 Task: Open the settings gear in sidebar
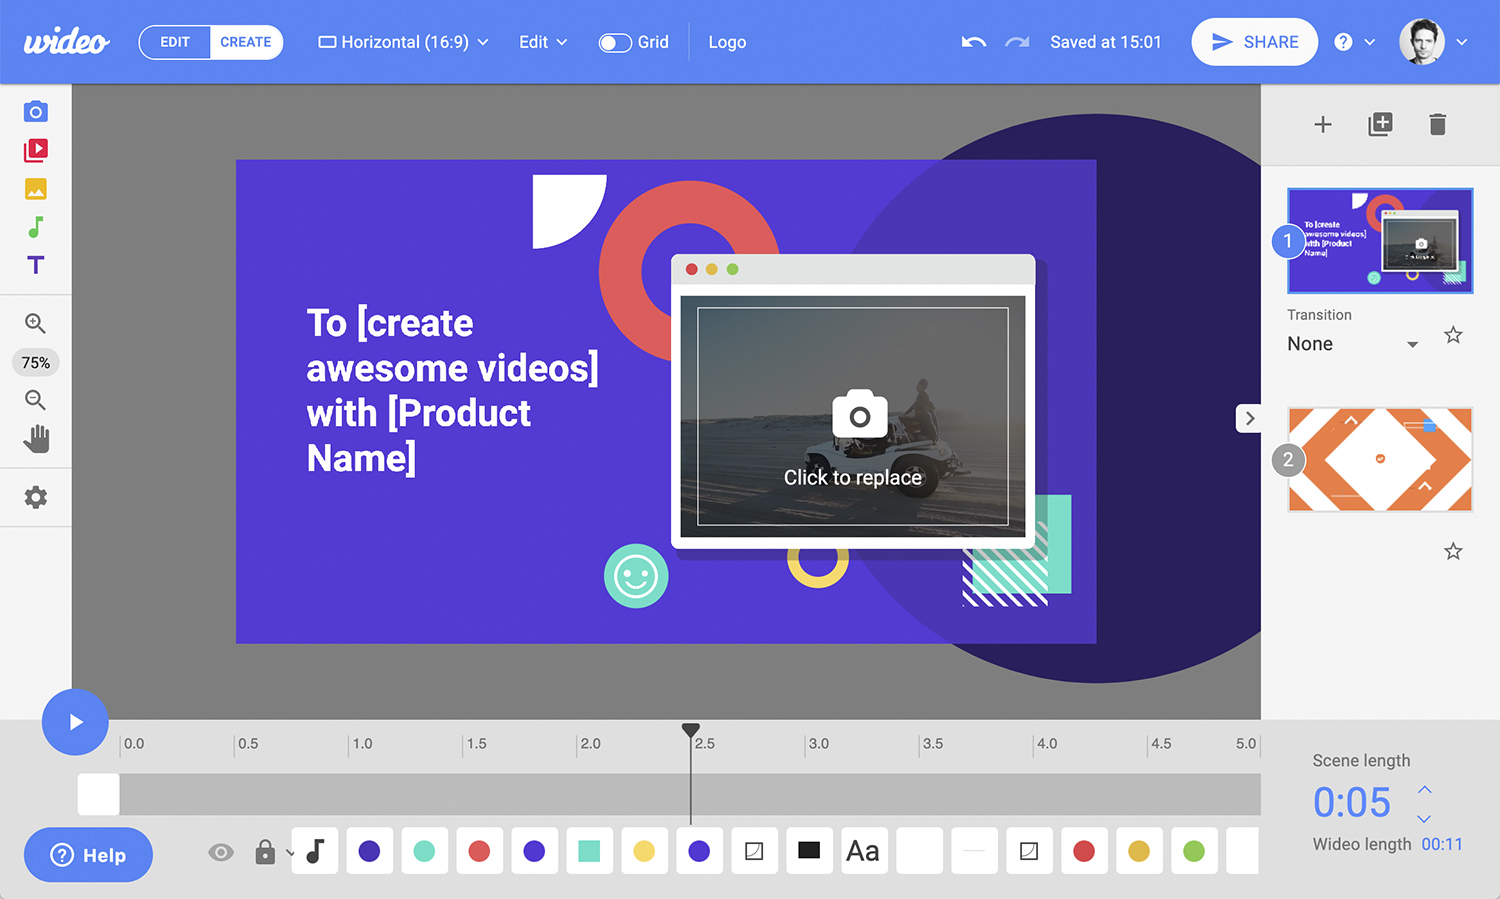point(36,497)
